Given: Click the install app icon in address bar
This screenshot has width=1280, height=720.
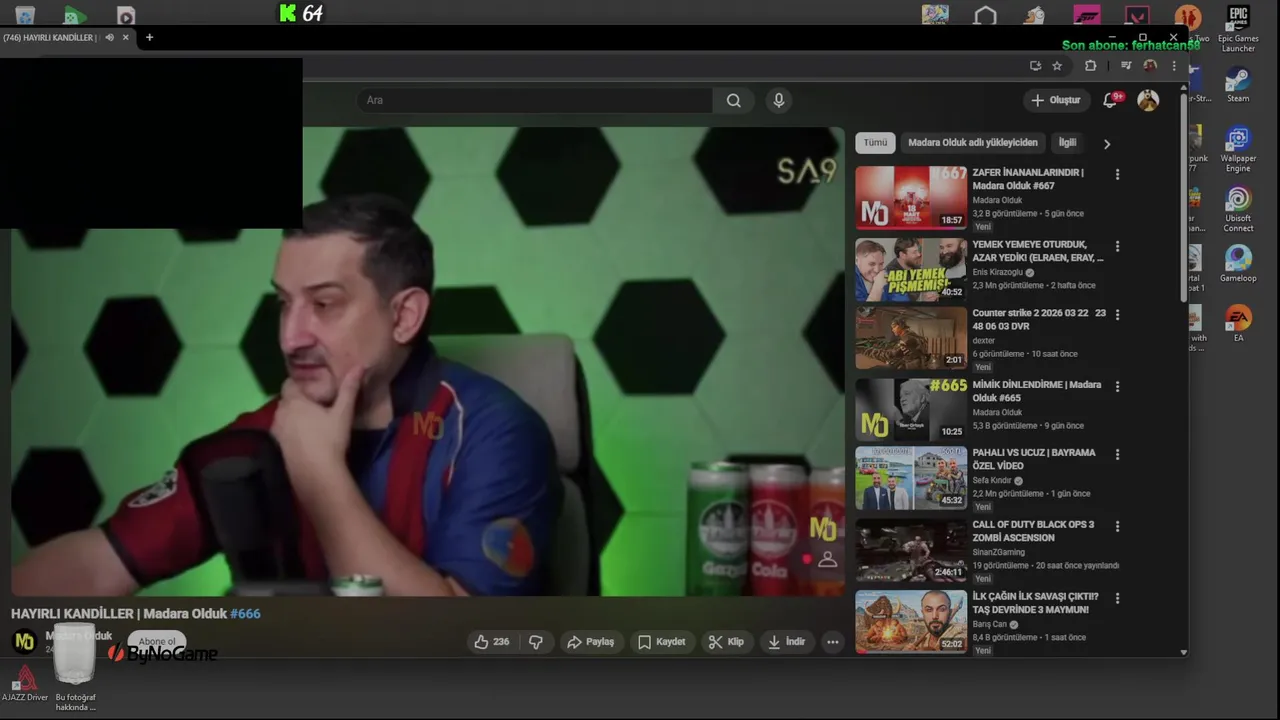Looking at the screenshot, I should pyautogui.click(x=1035, y=66).
